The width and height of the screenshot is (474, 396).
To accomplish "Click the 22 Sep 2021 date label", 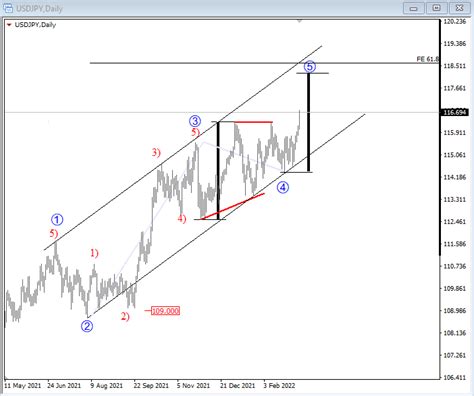I will point(151,386).
